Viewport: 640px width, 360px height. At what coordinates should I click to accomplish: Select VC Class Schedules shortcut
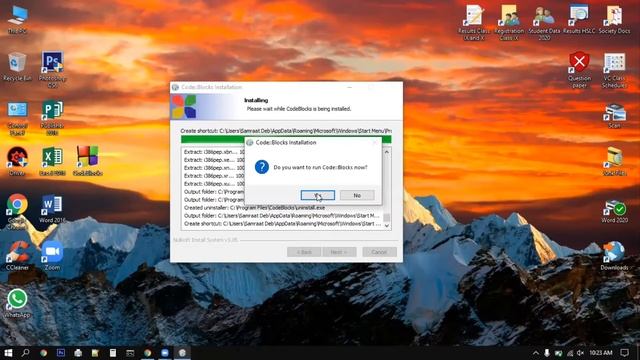coord(614,70)
